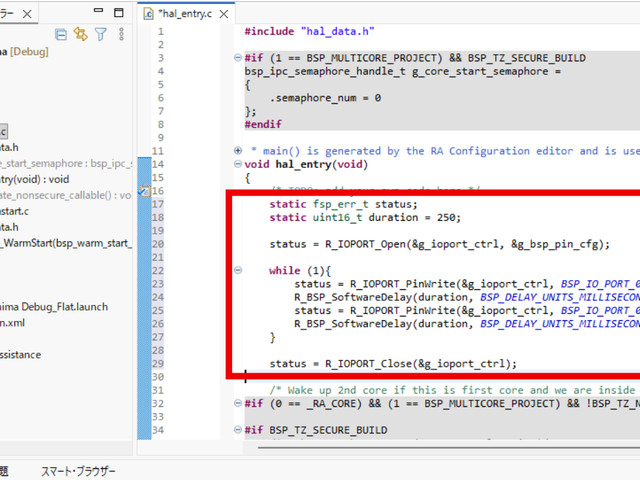Open the startup.c file entry in explorer
The image size is (640, 480).
click(15, 211)
